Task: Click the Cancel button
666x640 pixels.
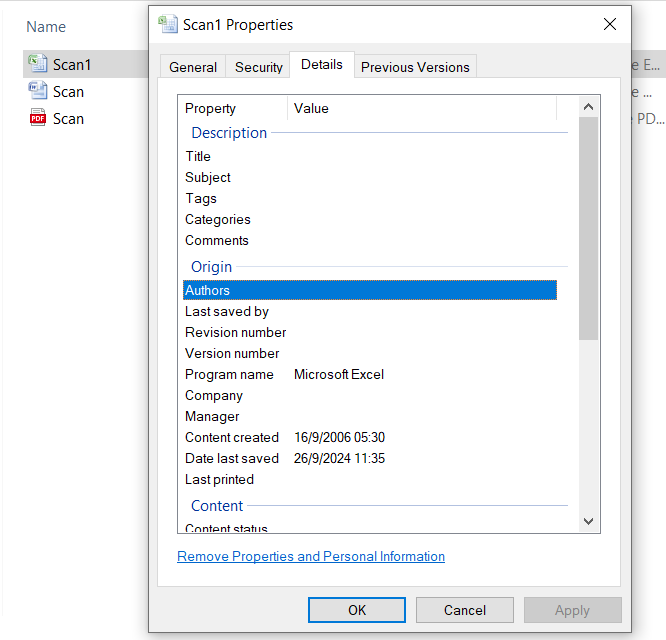Action: click(x=465, y=610)
